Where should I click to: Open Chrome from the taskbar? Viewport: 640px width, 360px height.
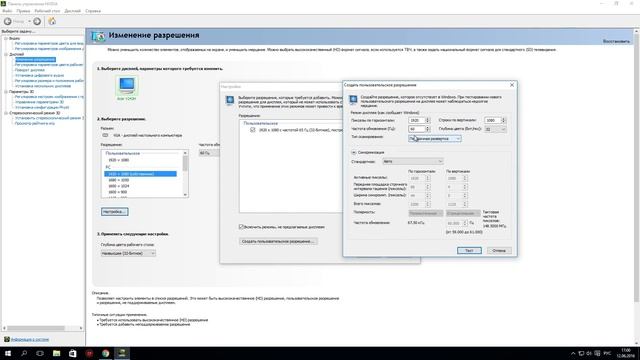tap(106, 353)
